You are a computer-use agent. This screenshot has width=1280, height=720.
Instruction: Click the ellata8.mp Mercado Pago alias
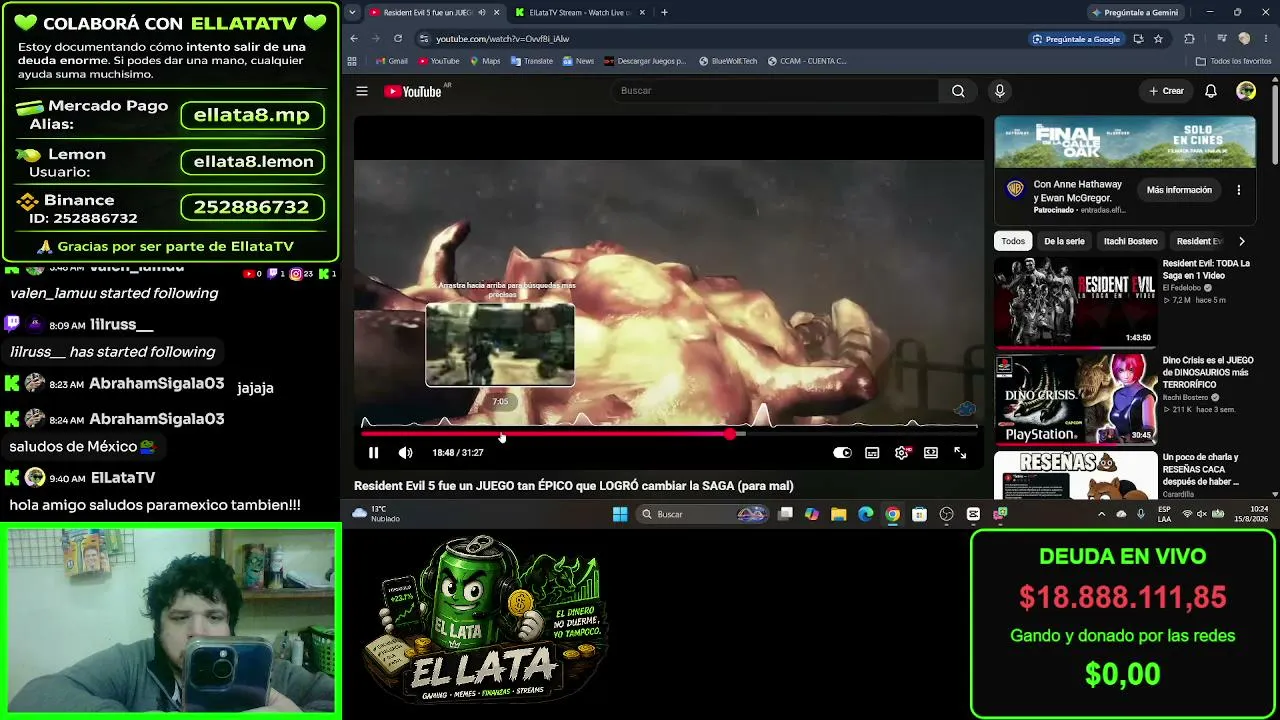pos(252,115)
